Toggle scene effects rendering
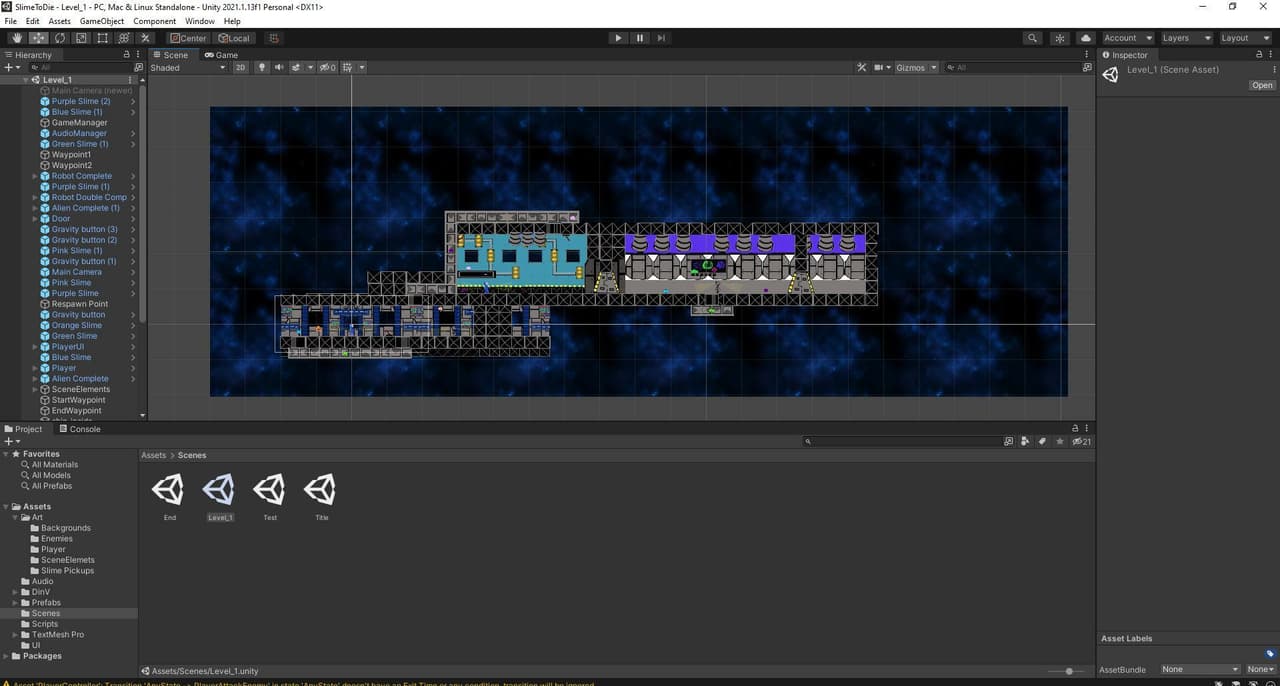The width and height of the screenshot is (1280, 686). [x=296, y=67]
